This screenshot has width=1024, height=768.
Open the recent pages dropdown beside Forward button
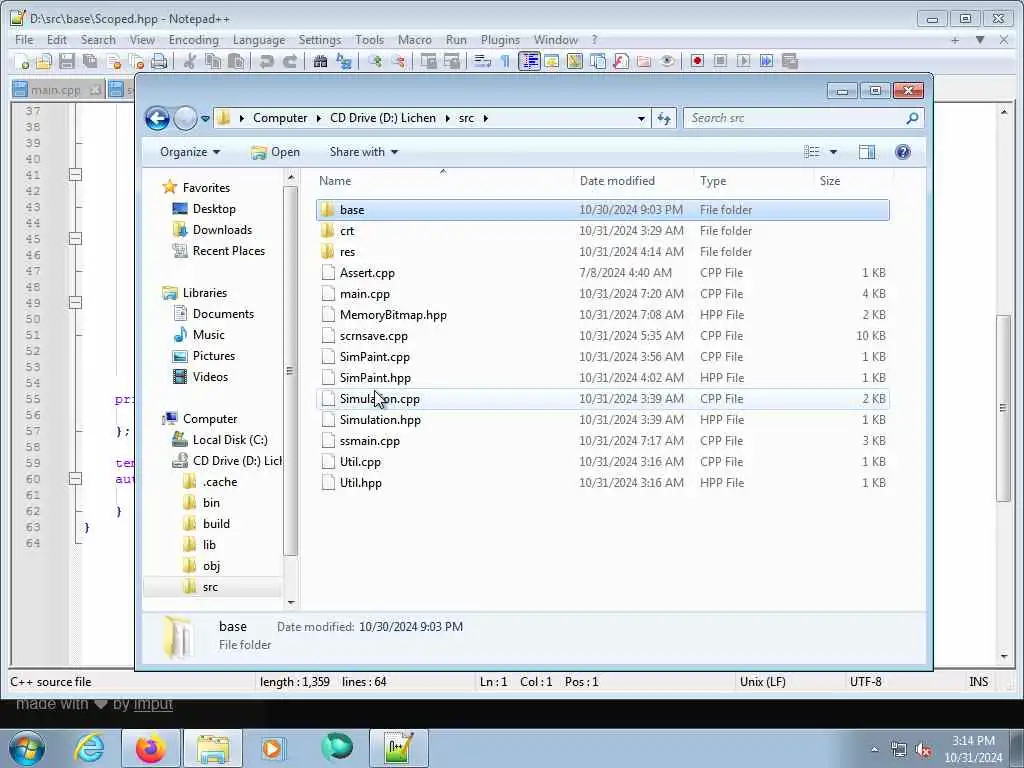click(205, 119)
